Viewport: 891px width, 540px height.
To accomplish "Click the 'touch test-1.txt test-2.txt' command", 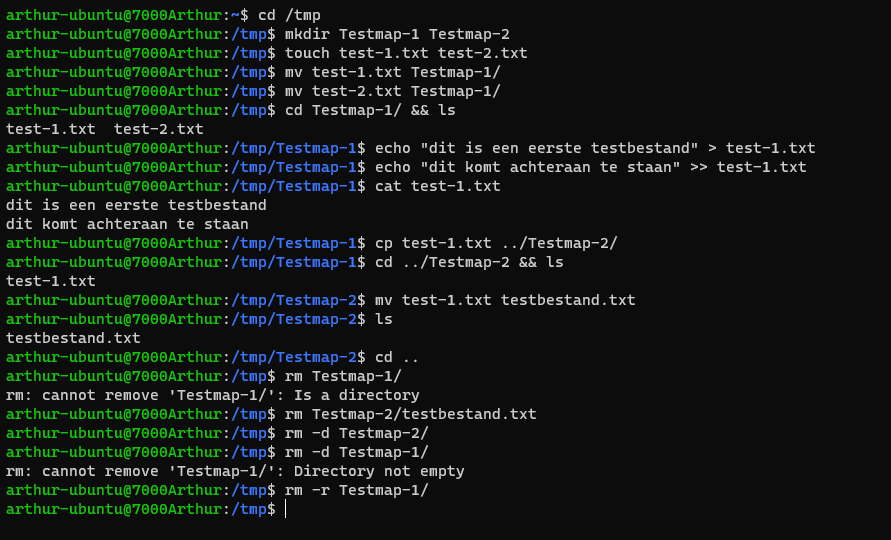I will point(406,53).
